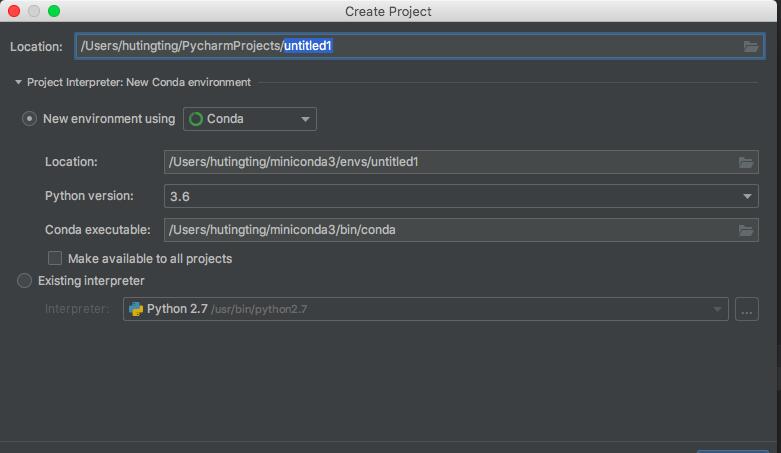The width and height of the screenshot is (781, 453).
Task: Click the Python version label
Action: (89, 196)
